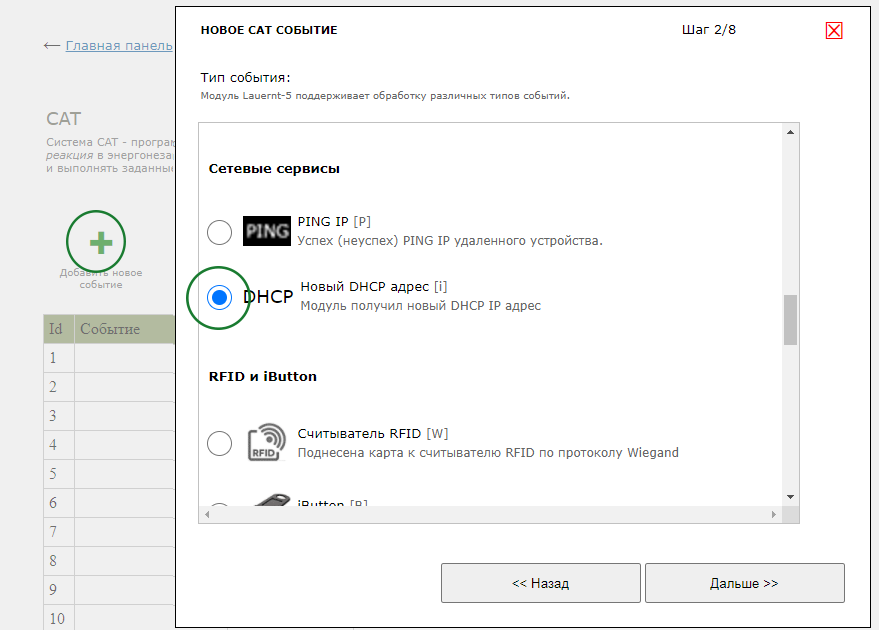Choose the Считыватель RFID event option
The height and width of the screenshot is (630, 879).
click(219, 442)
